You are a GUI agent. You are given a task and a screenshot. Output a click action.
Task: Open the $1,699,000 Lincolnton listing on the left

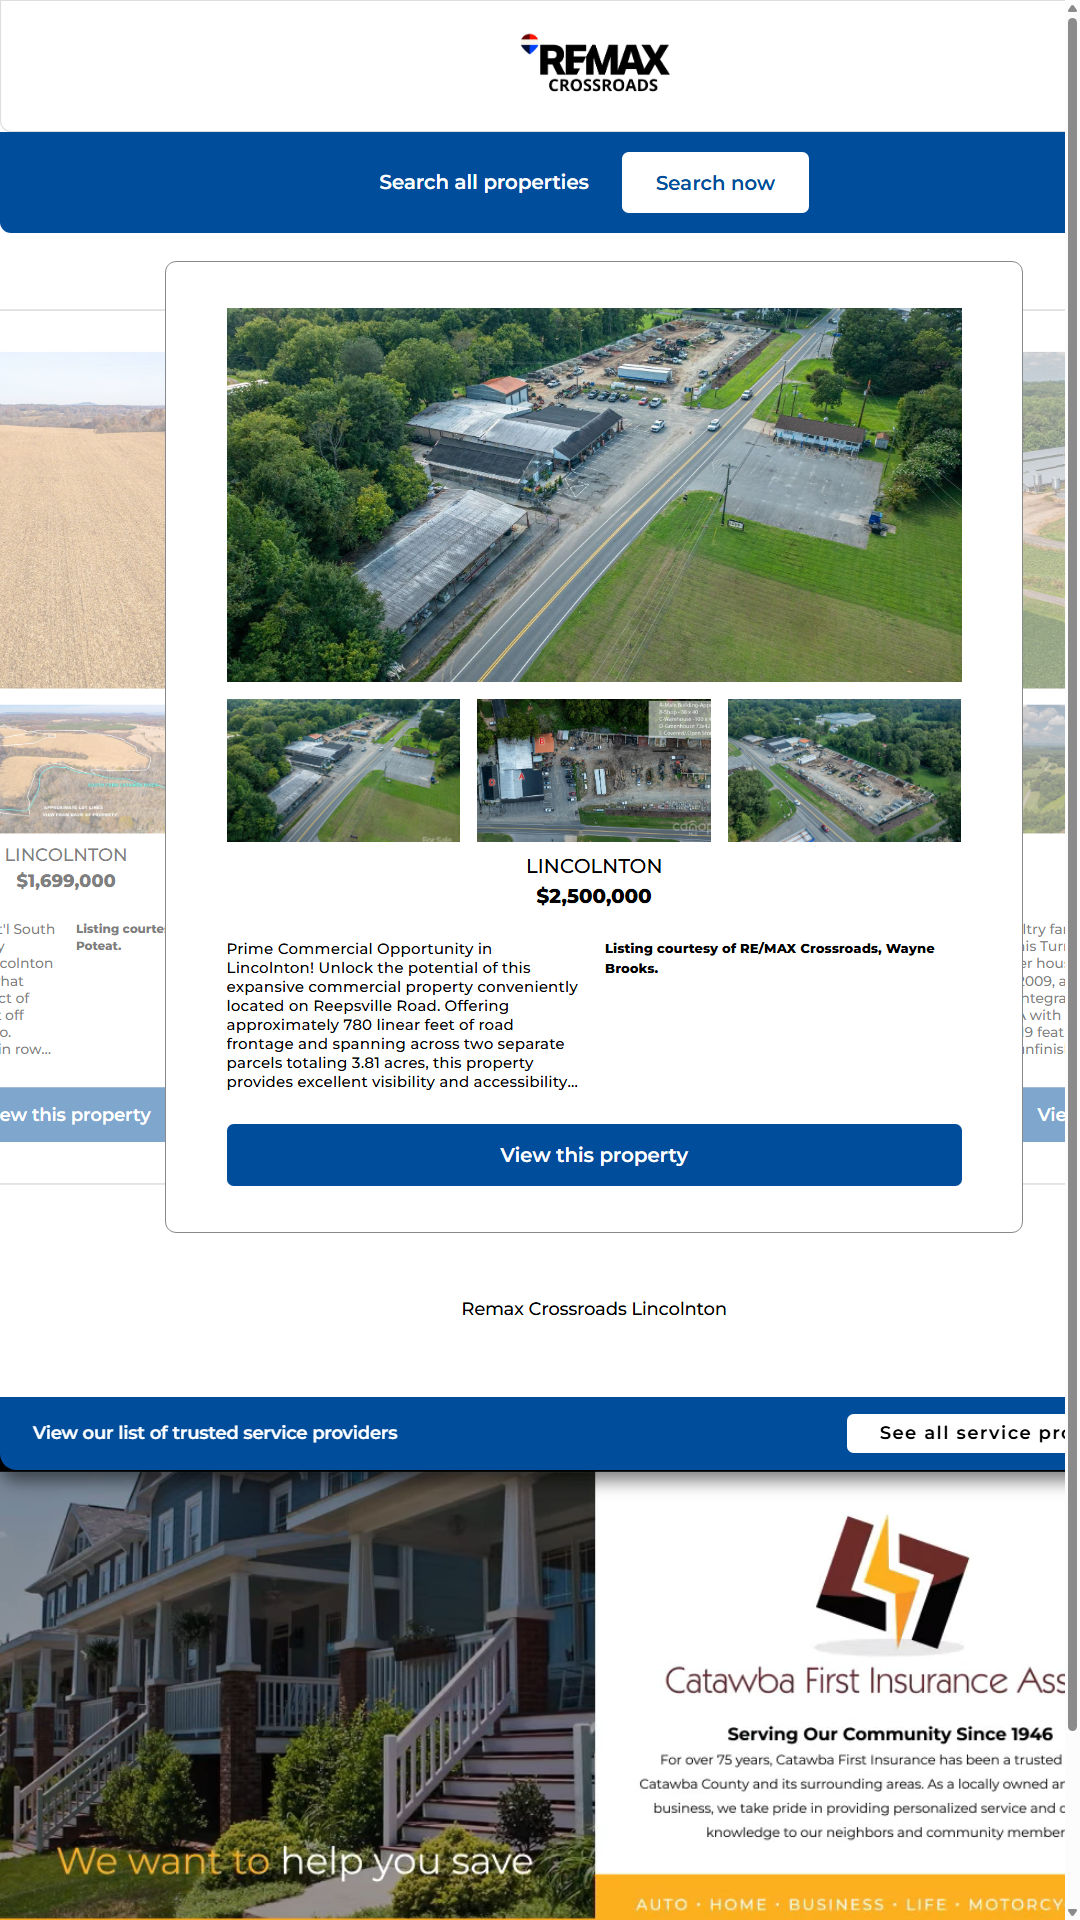66,881
